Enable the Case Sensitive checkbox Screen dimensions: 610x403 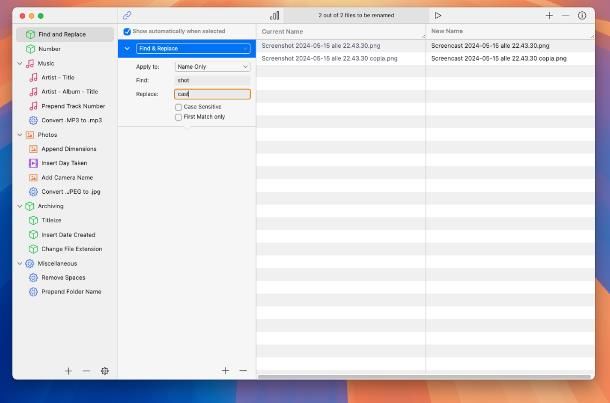179,107
